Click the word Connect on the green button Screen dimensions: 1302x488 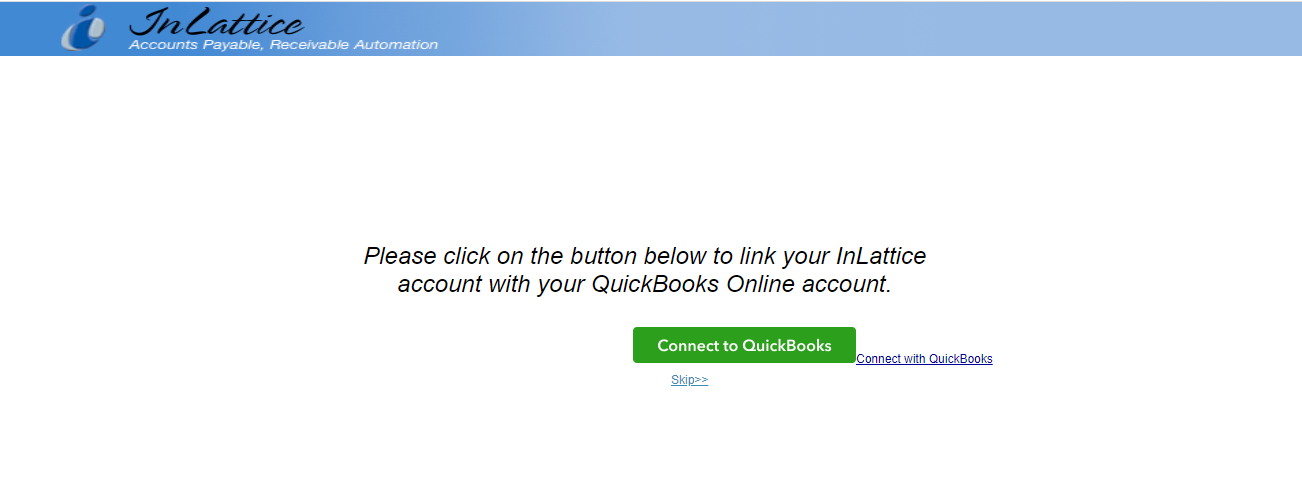pyautogui.click(x=687, y=346)
